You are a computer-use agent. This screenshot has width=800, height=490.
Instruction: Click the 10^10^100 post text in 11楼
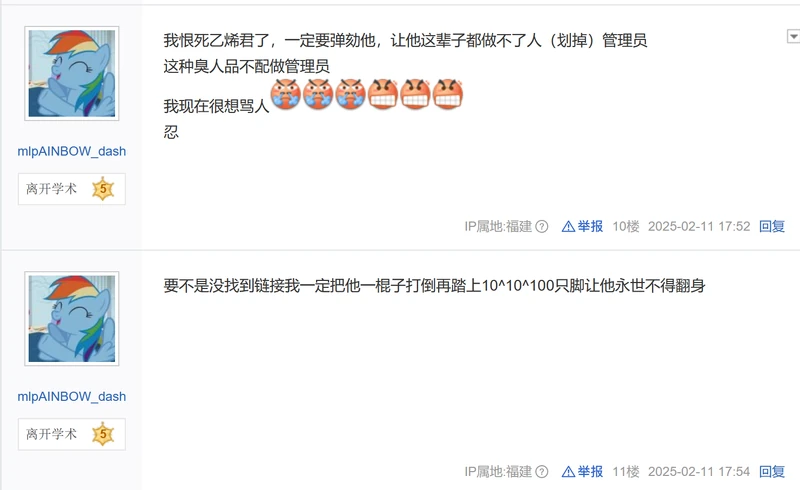(x=434, y=285)
